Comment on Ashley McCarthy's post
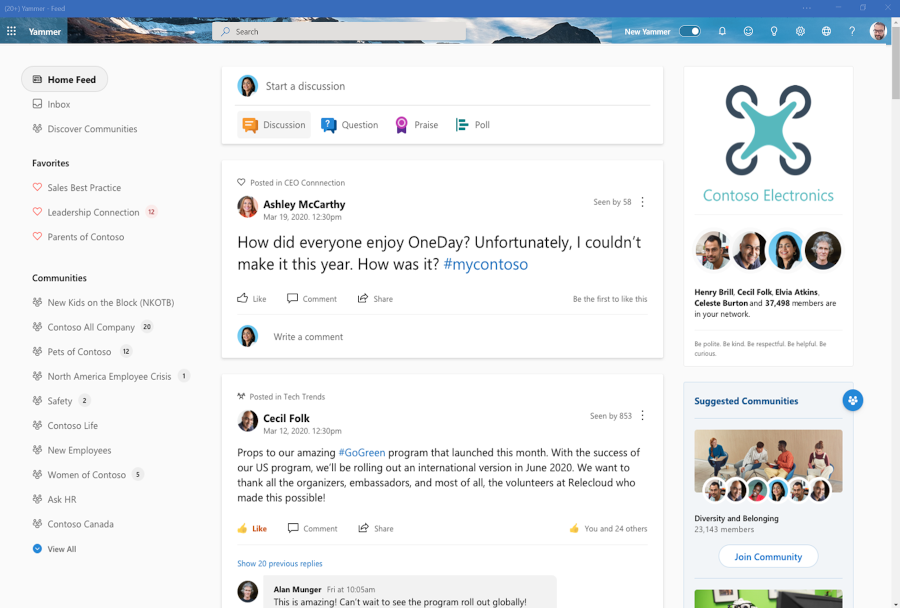Screen dimensions: 900x608 [x=312, y=299]
